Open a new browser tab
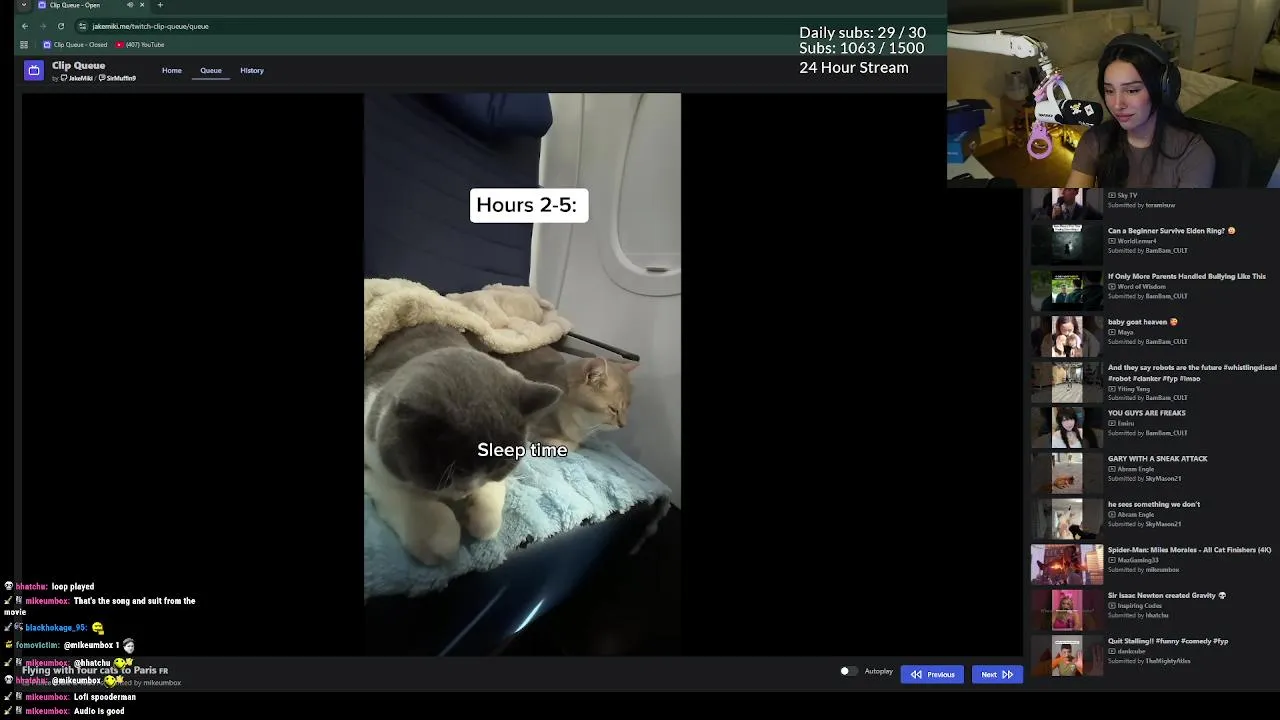This screenshot has height=720, width=1280. [160, 5]
